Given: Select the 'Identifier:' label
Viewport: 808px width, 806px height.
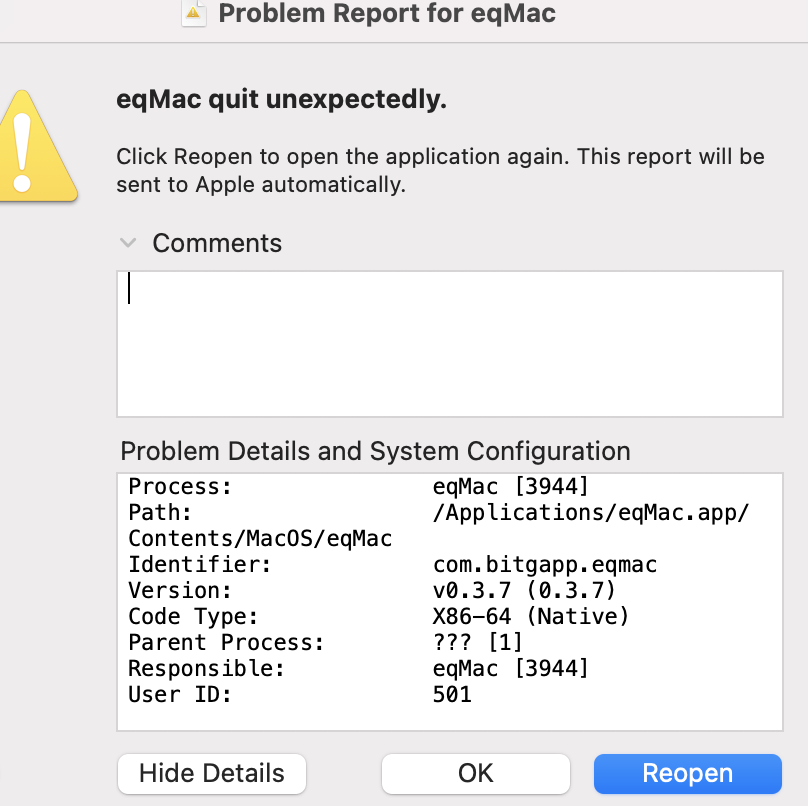Looking at the screenshot, I should click(x=200, y=565).
